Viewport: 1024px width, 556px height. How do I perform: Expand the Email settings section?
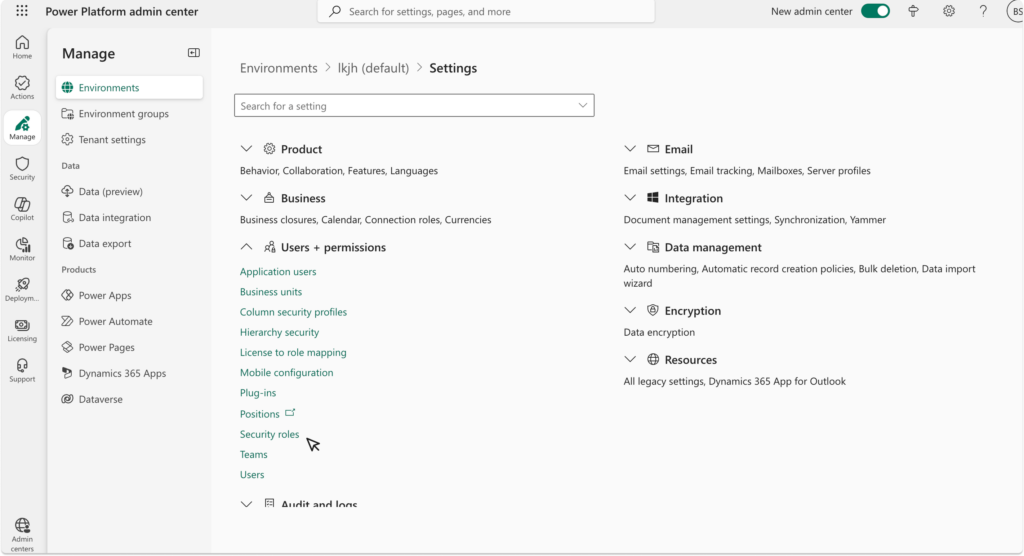[630, 149]
